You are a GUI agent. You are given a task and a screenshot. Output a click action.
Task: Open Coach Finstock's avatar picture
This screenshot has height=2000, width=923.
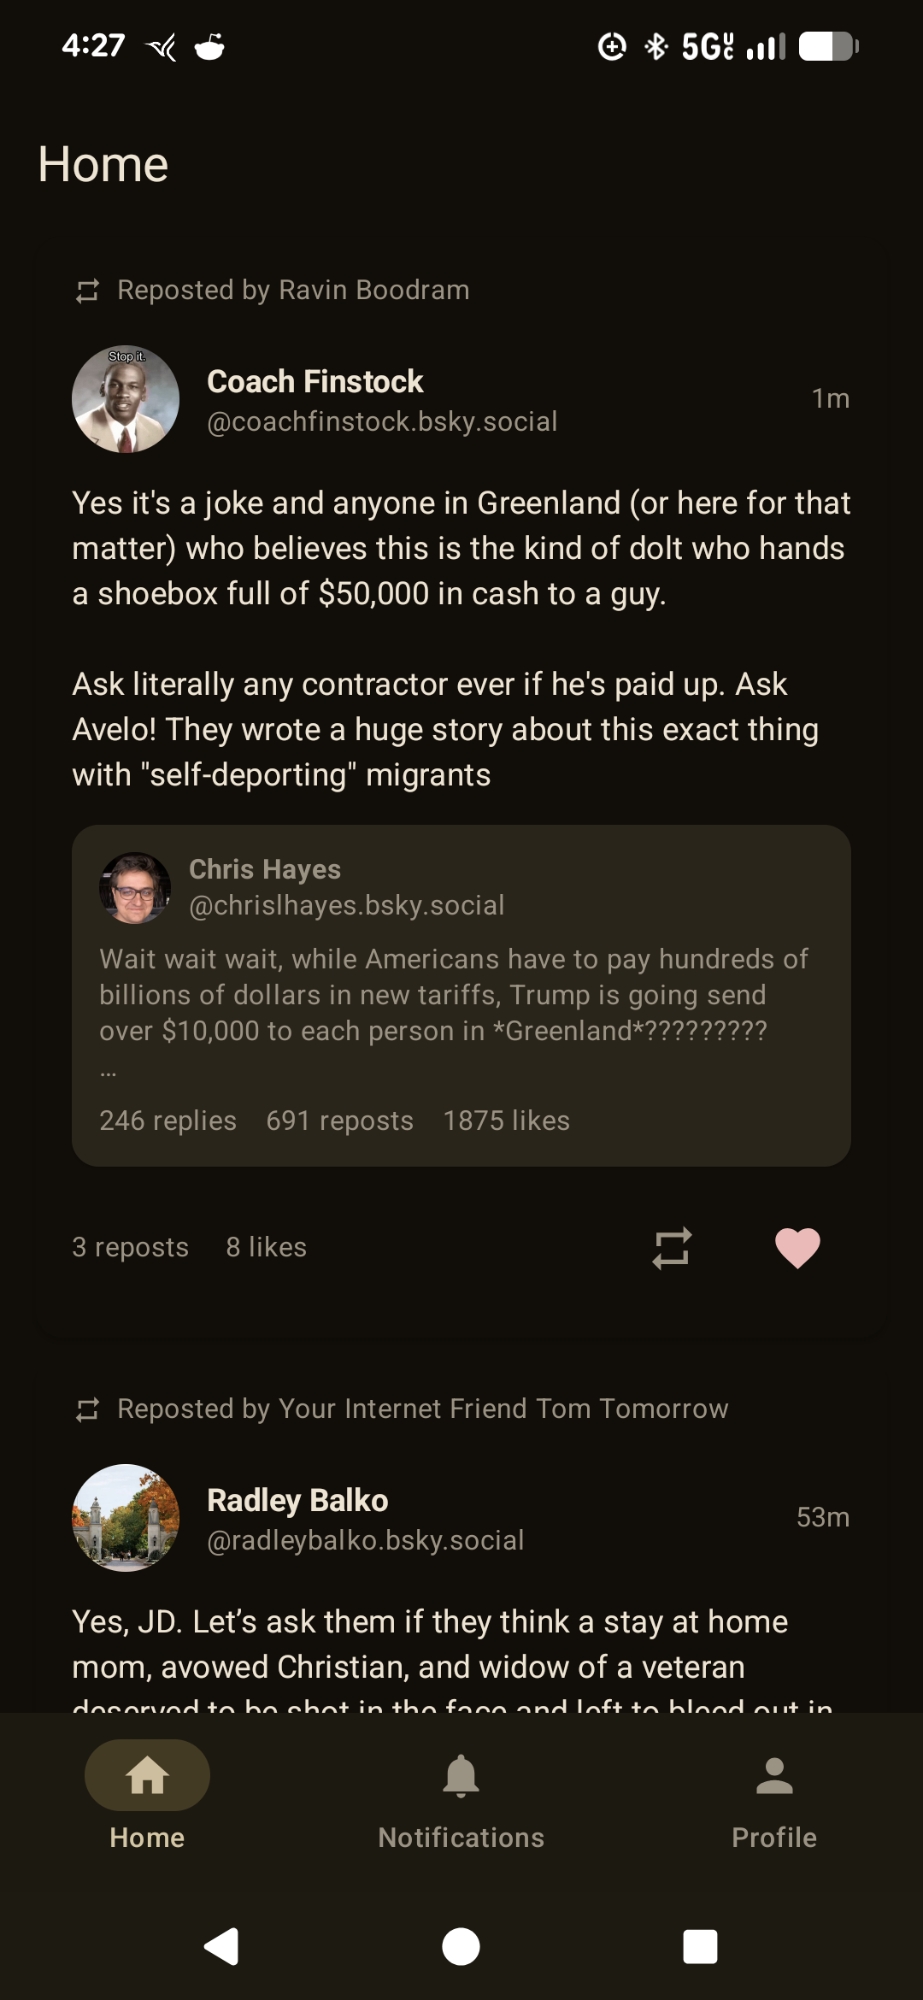pyautogui.click(x=126, y=400)
